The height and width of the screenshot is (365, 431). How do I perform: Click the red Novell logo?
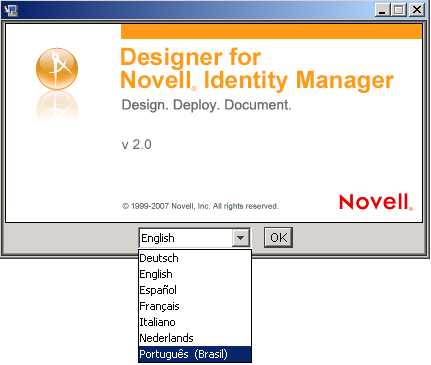[x=376, y=202]
